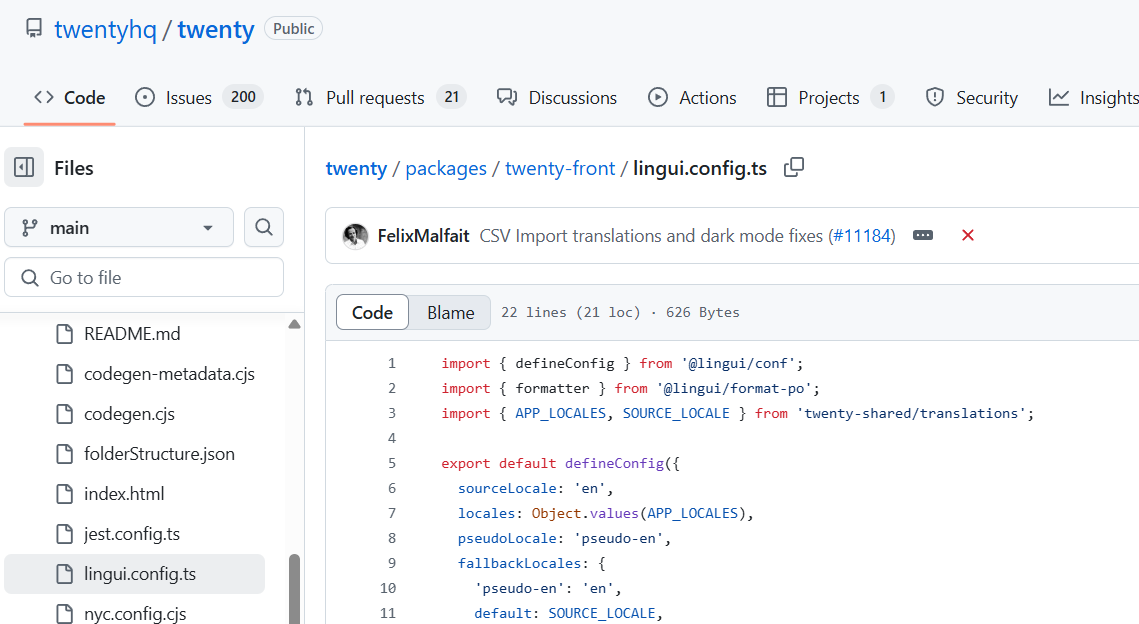Screen dimensions: 1139x624
Task: Click the repository icon beside twentyhq
Action: [x=33, y=29]
